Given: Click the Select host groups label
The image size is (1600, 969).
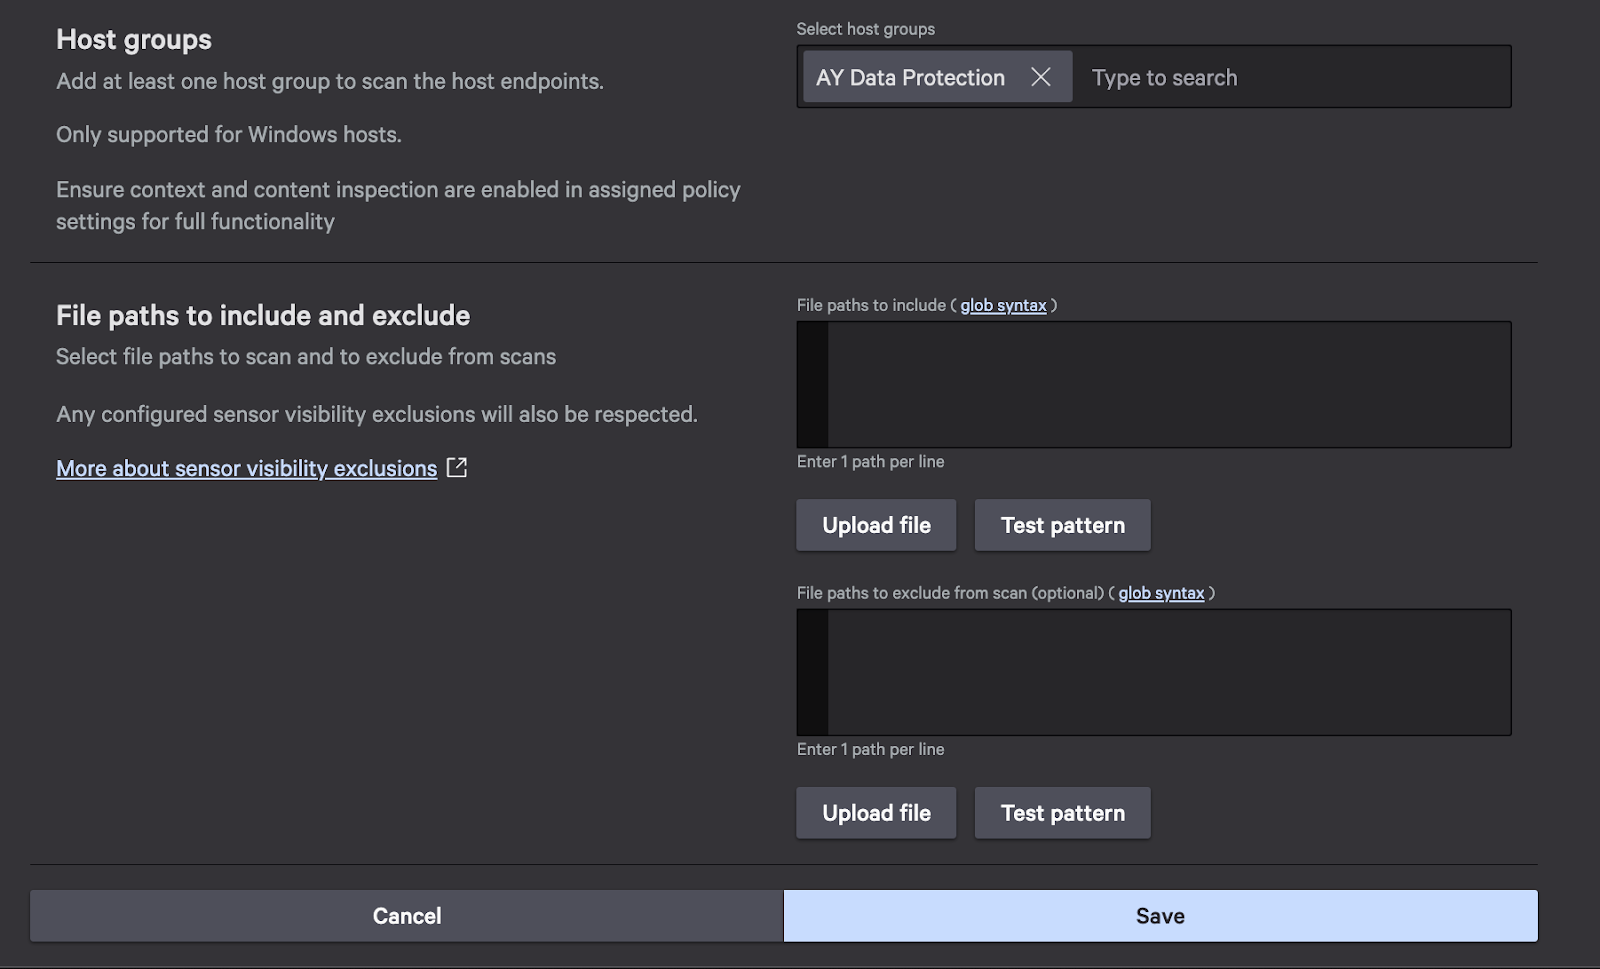Looking at the screenshot, I should coord(865,29).
